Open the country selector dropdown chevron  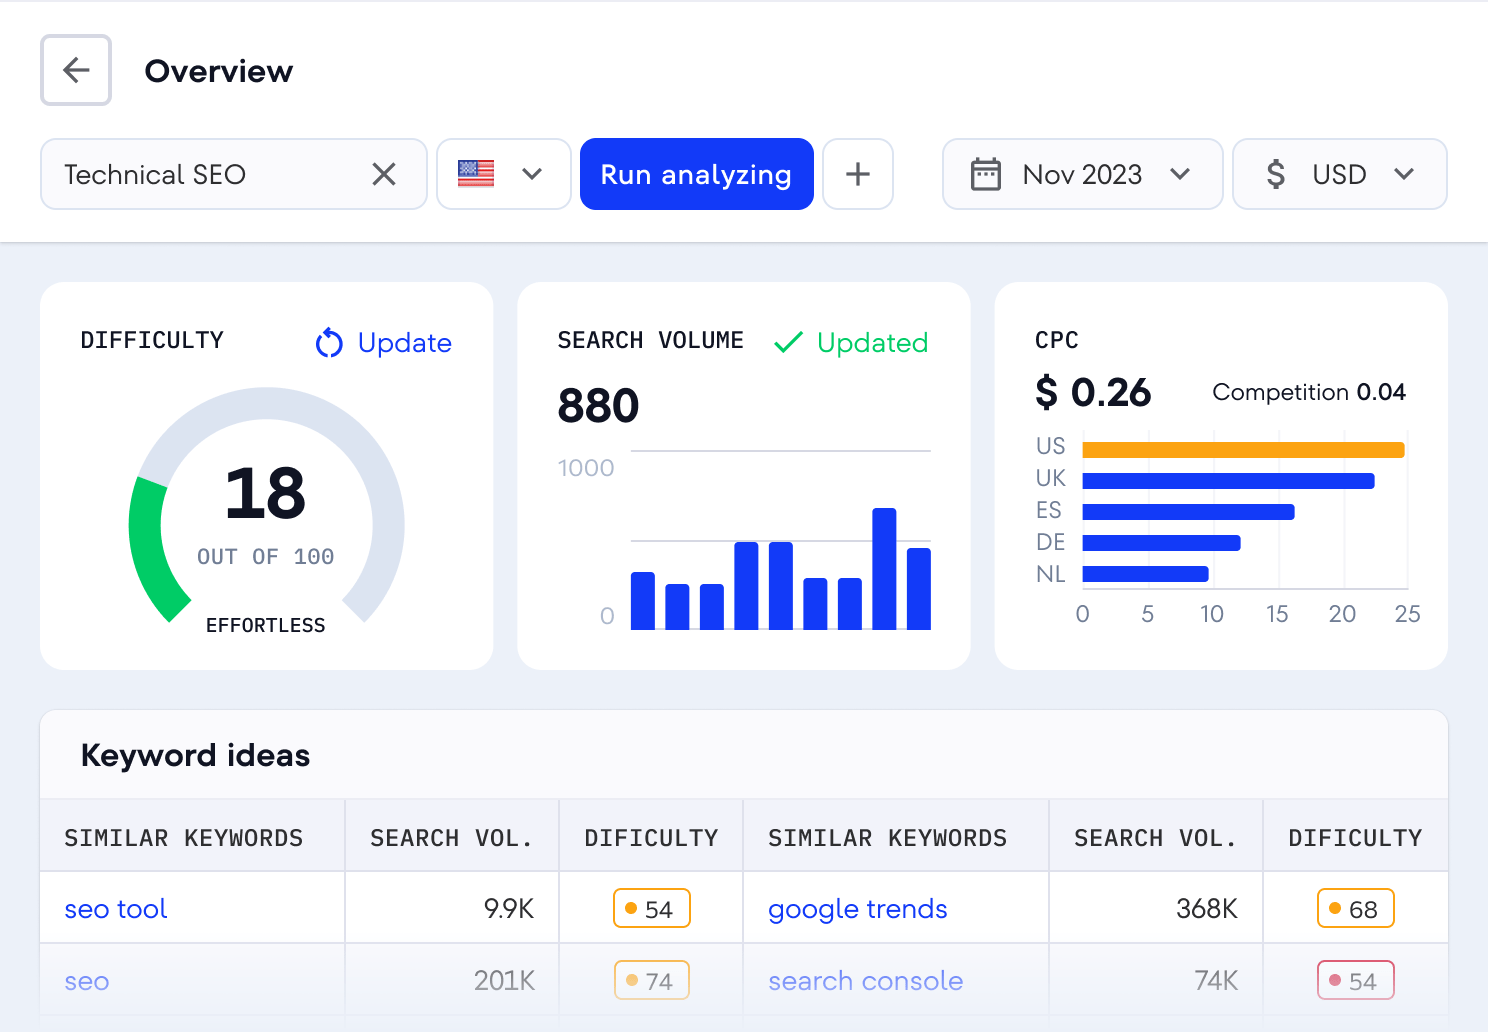(532, 174)
